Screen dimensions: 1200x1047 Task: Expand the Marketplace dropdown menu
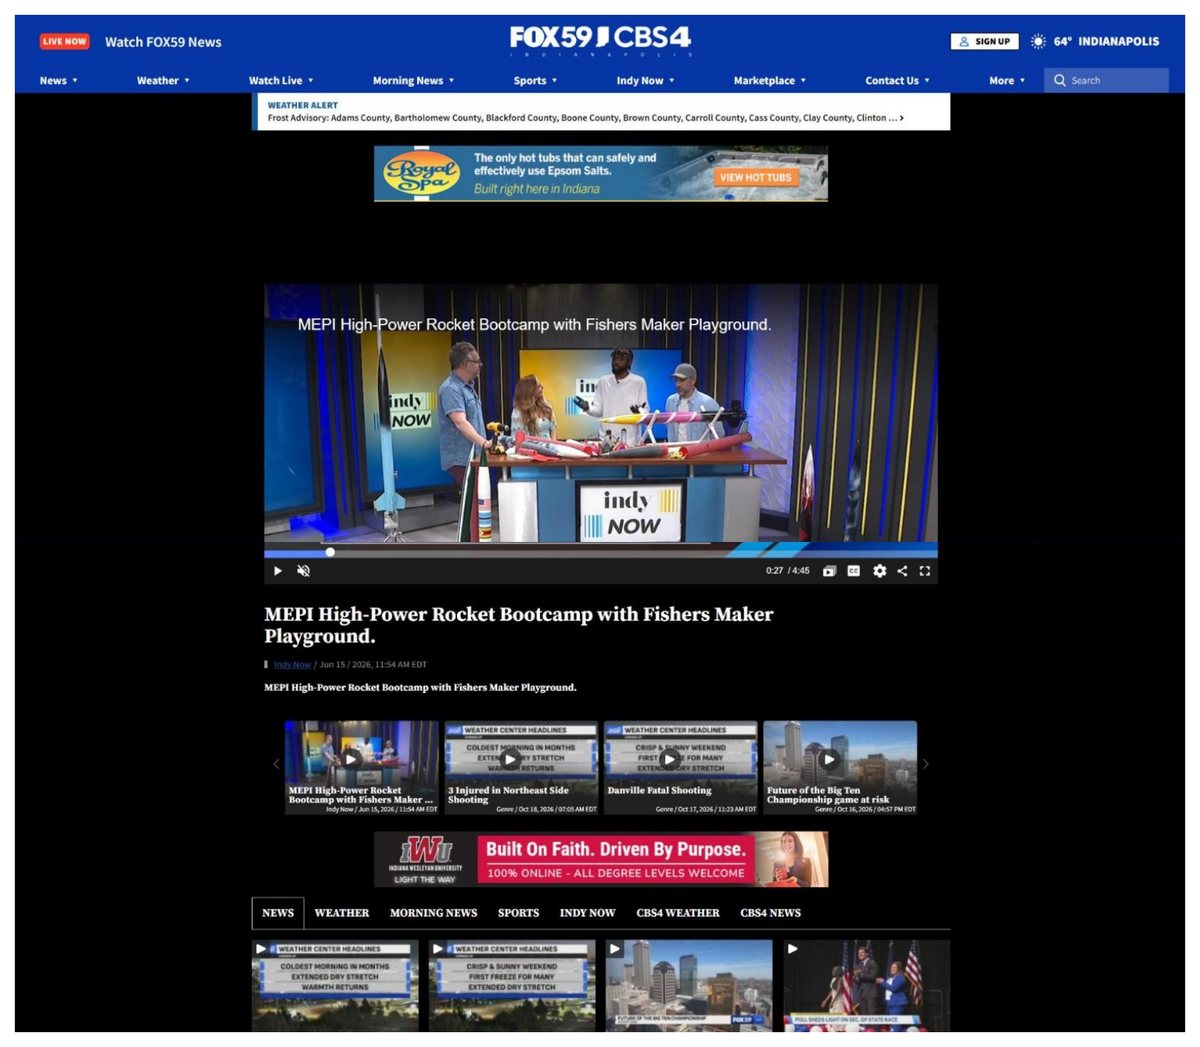point(770,80)
